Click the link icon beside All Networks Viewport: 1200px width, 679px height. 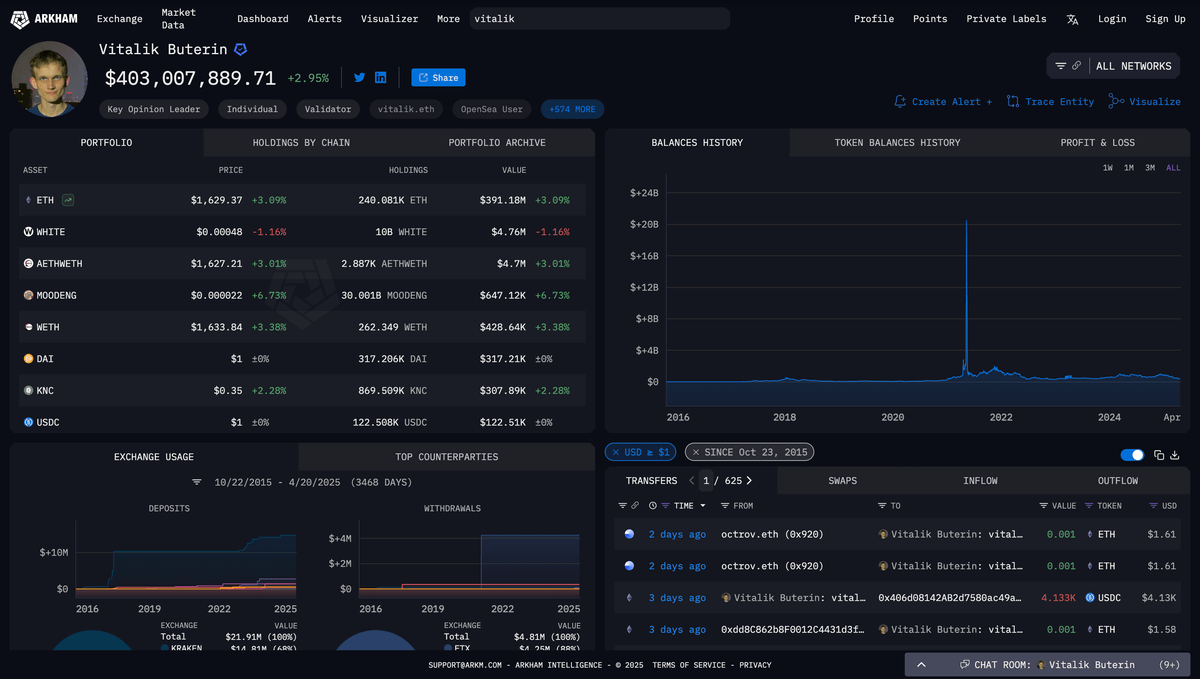[x=1076, y=66]
